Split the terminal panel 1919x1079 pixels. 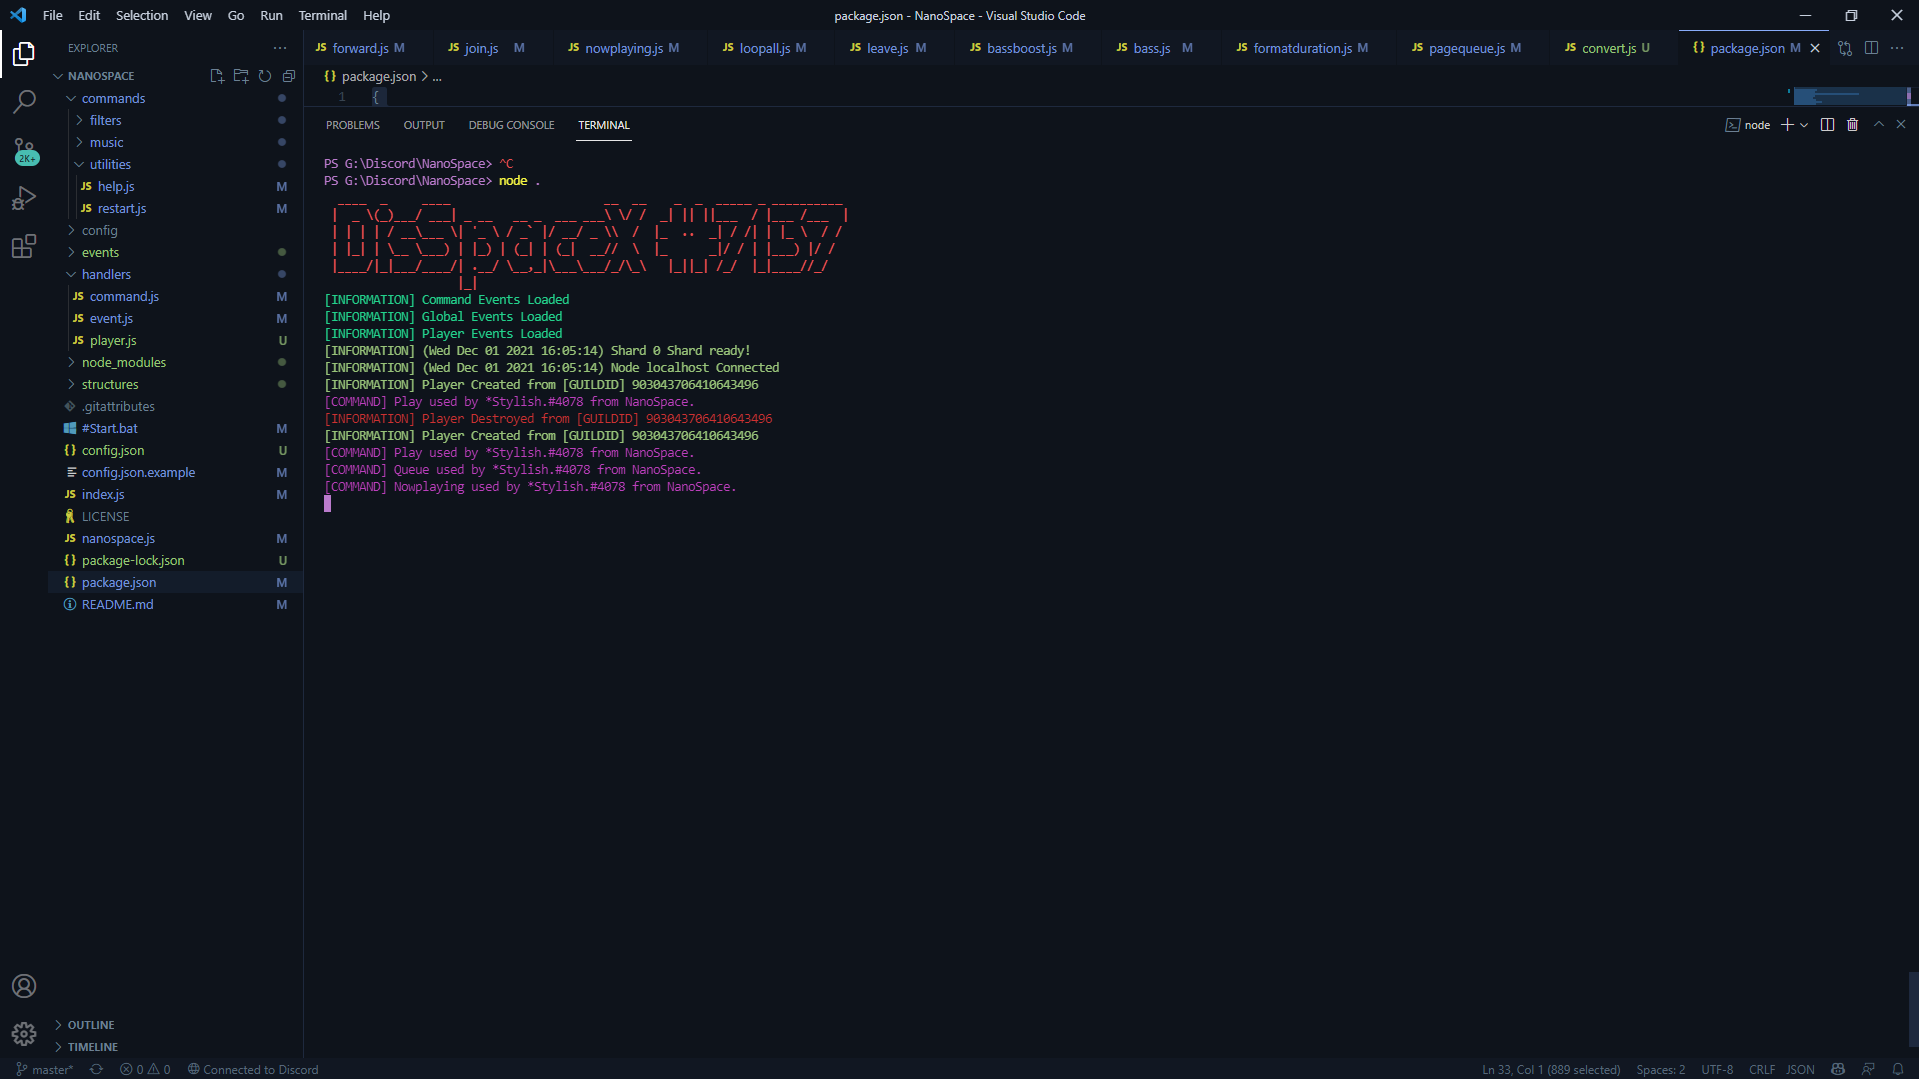pyautogui.click(x=1827, y=125)
